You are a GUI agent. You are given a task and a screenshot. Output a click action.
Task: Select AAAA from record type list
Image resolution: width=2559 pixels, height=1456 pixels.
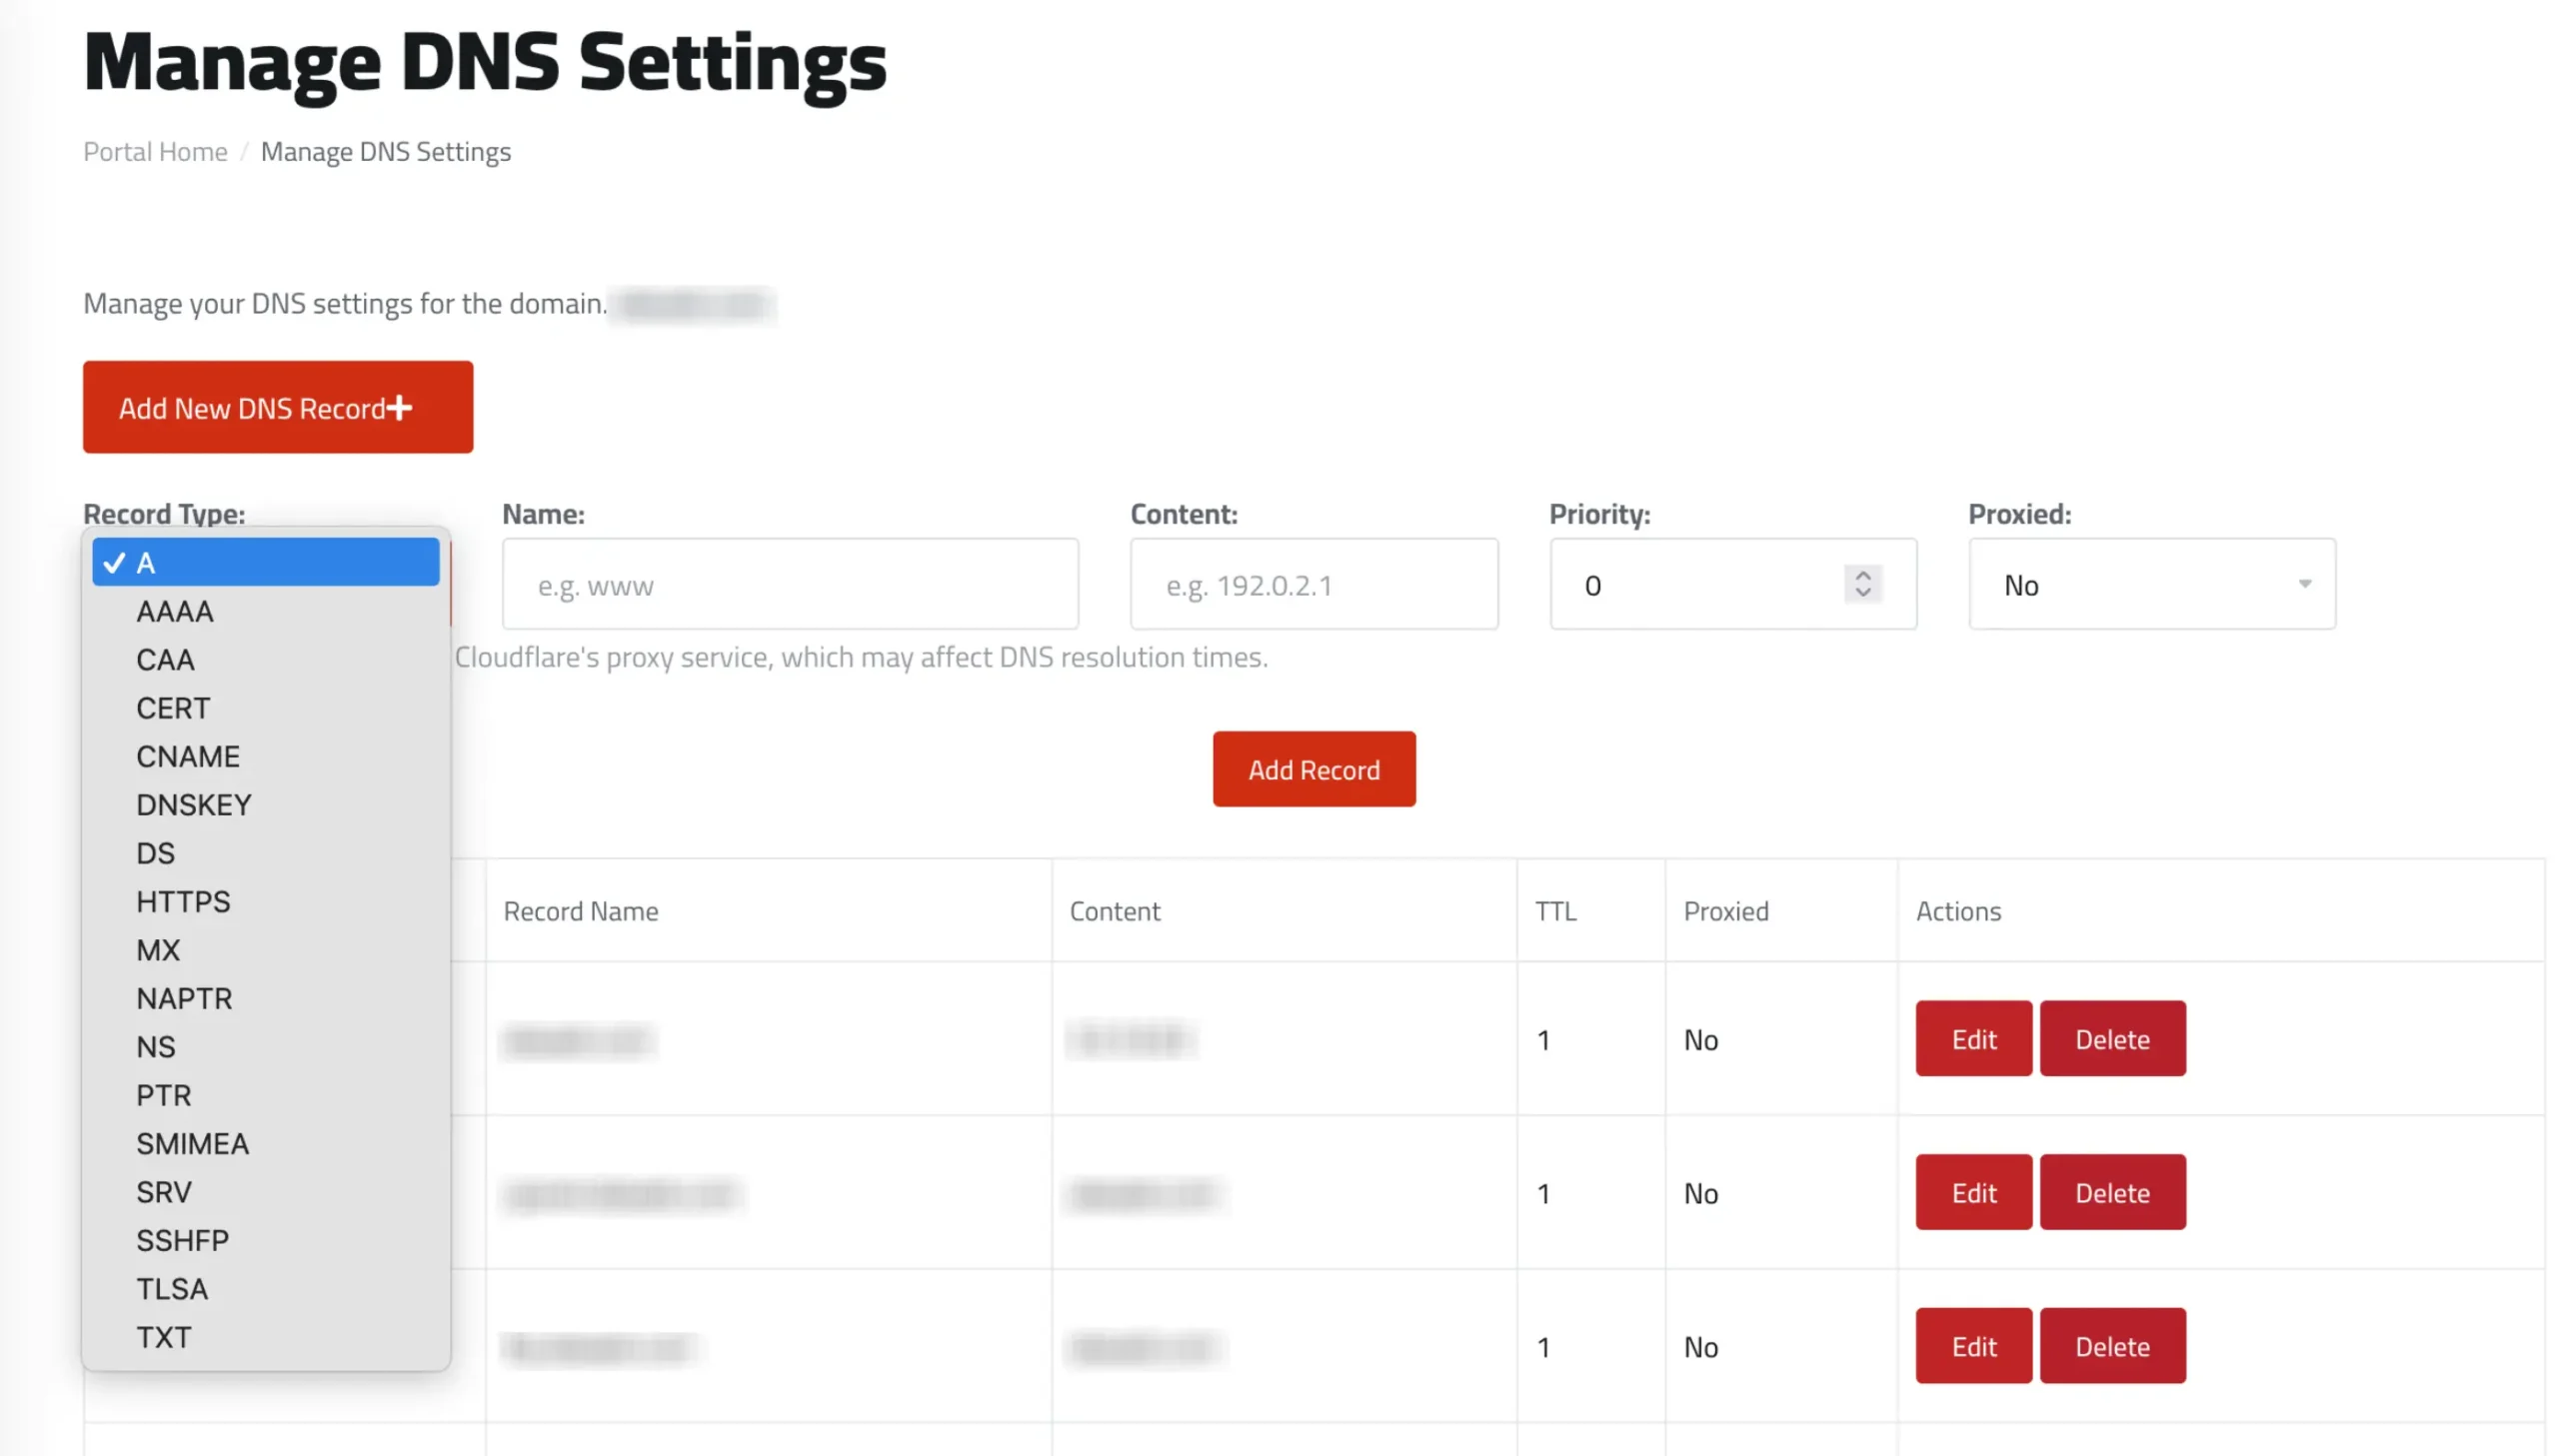pyautogui.click(x=175, y=611)
